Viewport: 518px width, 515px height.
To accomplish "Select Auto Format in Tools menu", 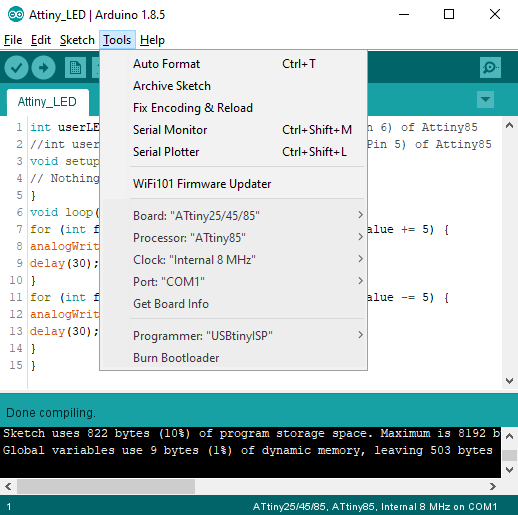I will click(233, 64).
